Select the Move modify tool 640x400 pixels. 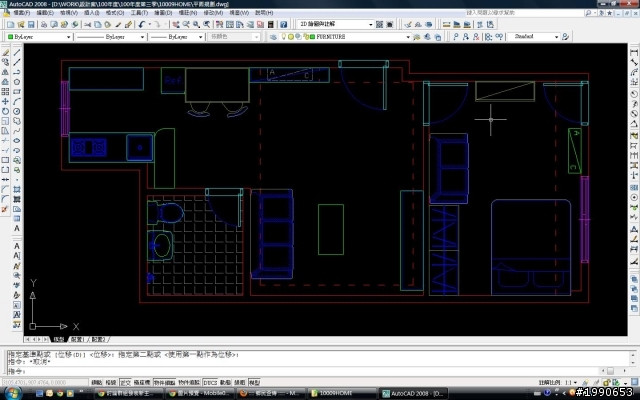click(x=5, y=101)
